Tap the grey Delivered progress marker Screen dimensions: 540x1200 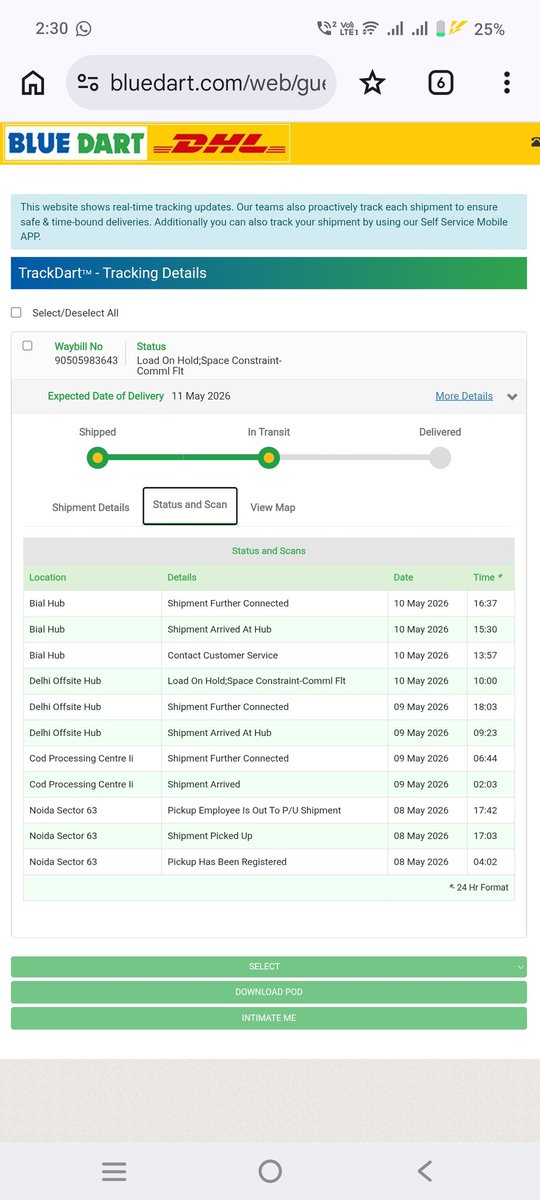440,458
